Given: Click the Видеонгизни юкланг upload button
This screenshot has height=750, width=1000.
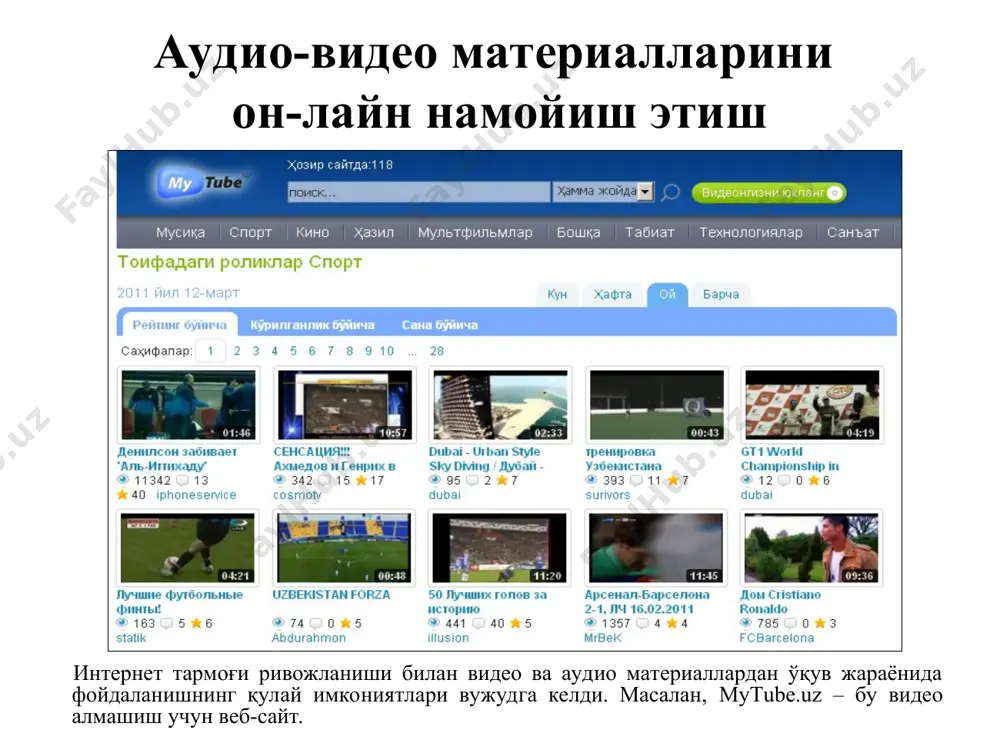Looking at the screenshot, I should [x=769, y=193].
